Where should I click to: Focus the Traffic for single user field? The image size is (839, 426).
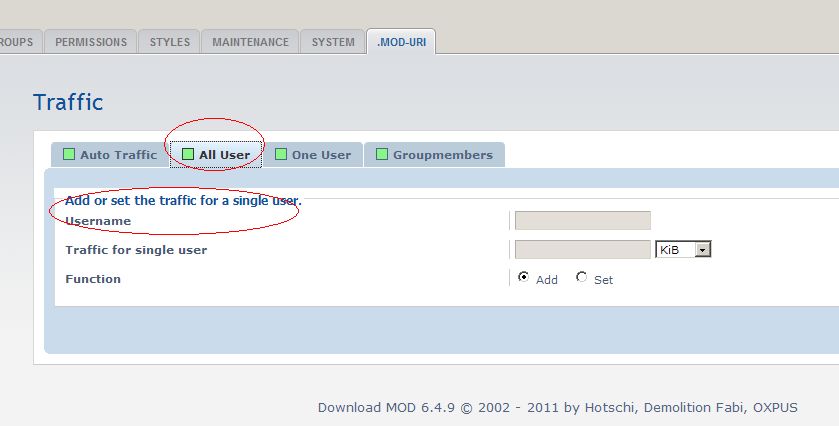tap(582, 249)
